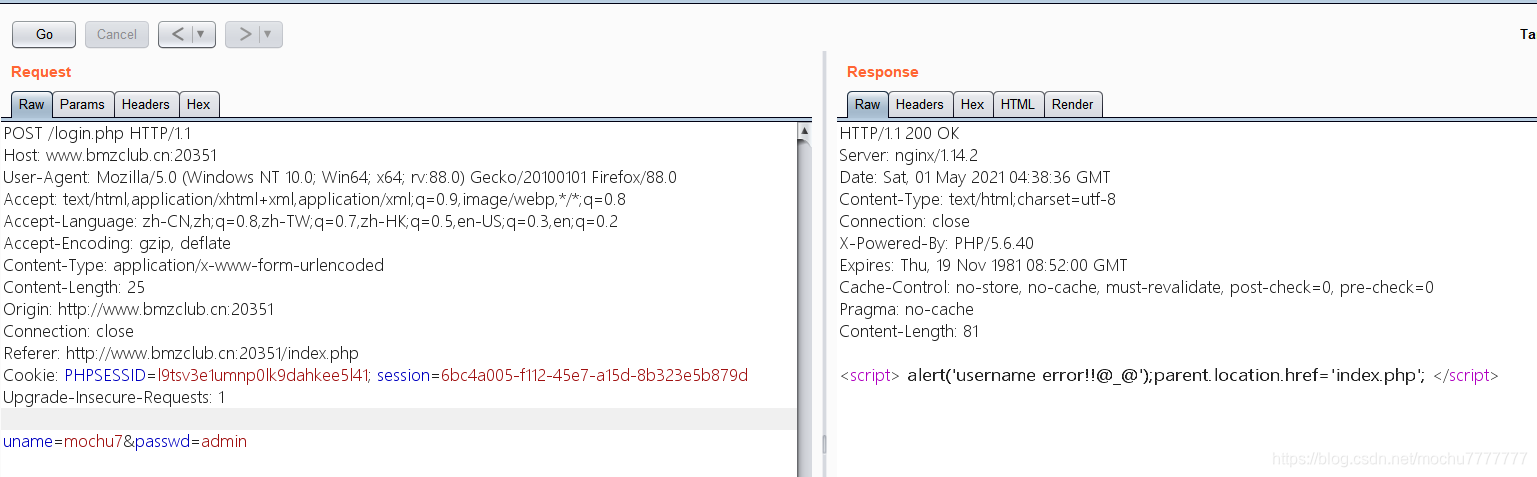Click the Go button to send the request
The image size is (1537, 477).
point(44,34)
